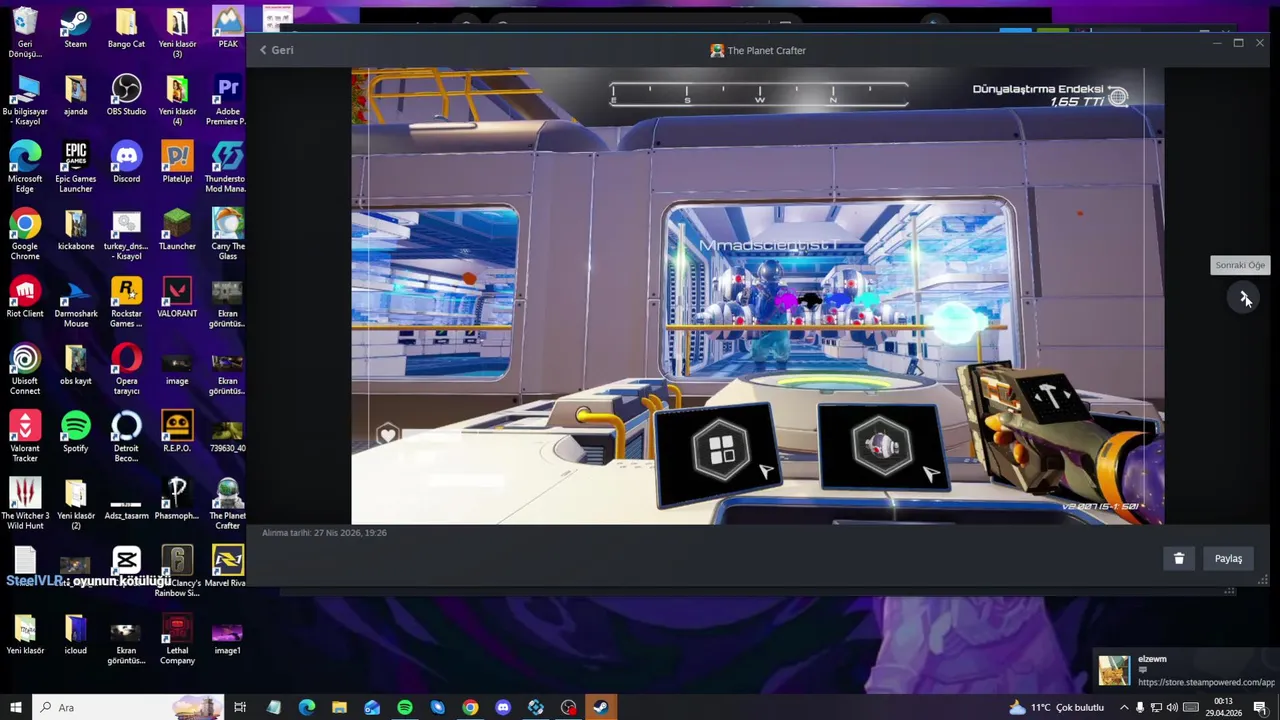The width and height of the screenshot is (1280, 720).
Task: Open the Rainbow Six Siege shortcut
Action: pos(177,571)
